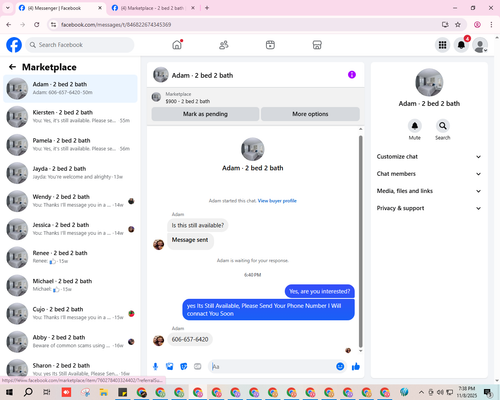Image resolution: width=500 pixels, height=400 pixels.
Task: Open the Menu grid icon
Action: coord(442,45)
